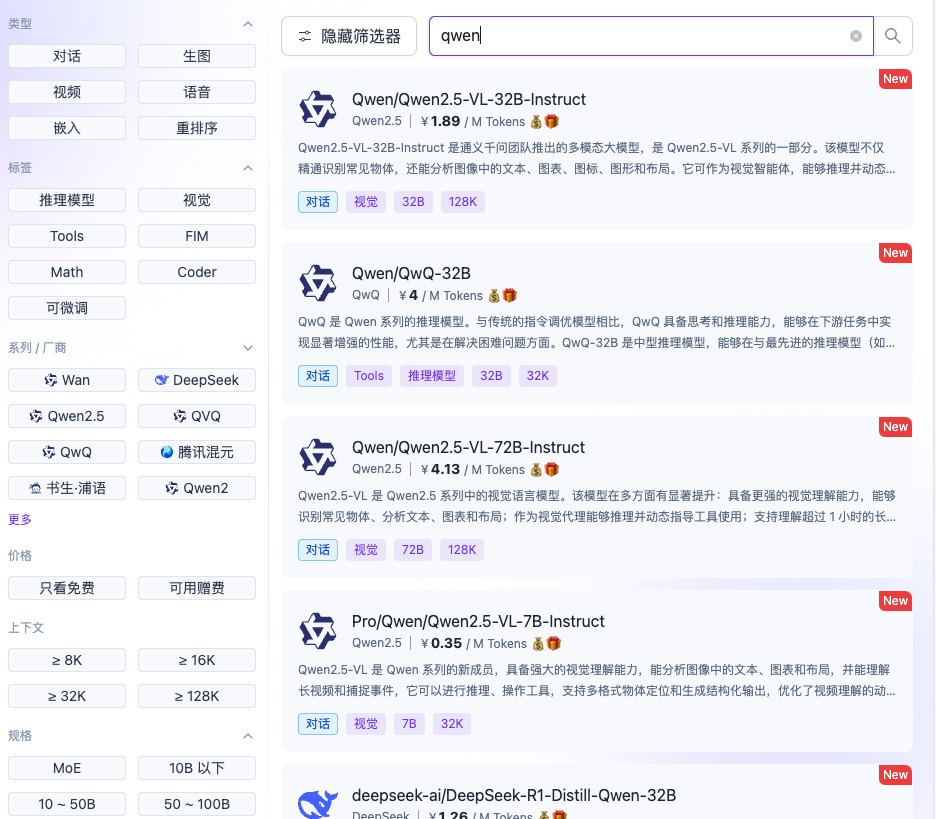Click money bag icon on Qwen2.5-VL-7B-Instruct price
Screen dimensions: 936x819
[x=538, y=644]
